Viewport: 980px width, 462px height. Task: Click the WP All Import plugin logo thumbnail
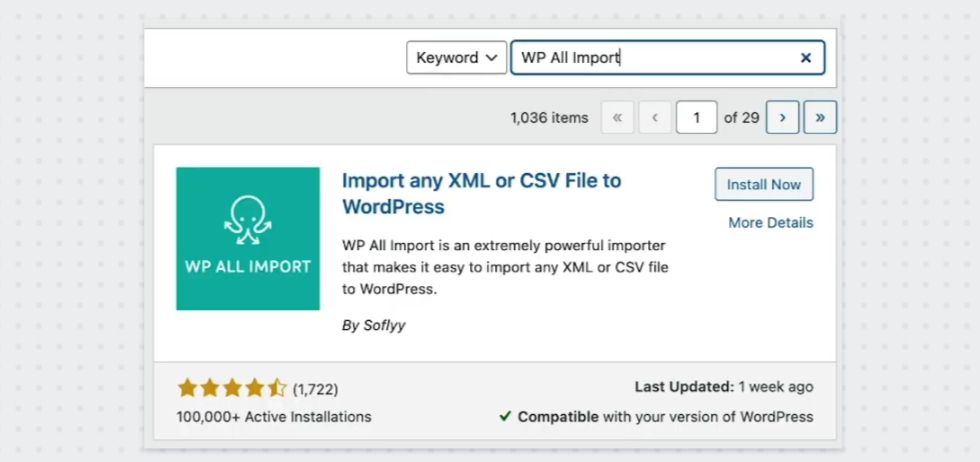point(248,239)
